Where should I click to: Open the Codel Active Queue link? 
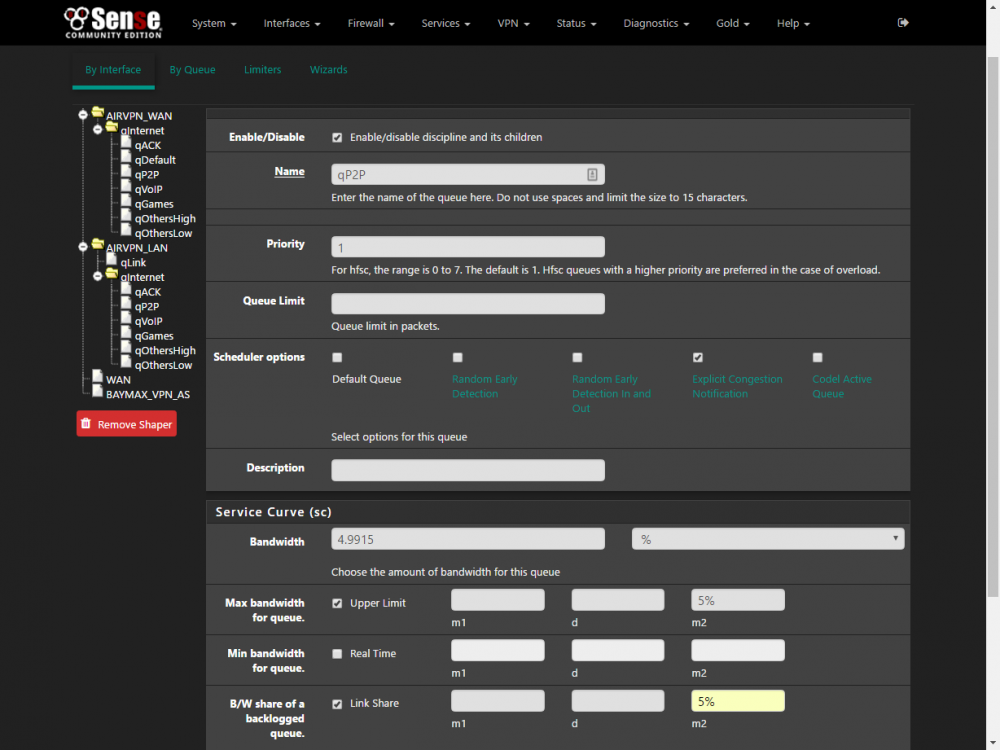coord(842,386)
